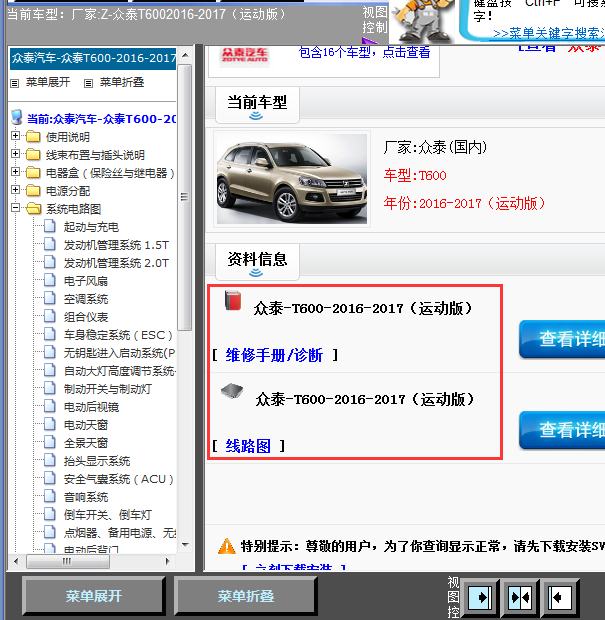Click the 当前:众泰汽车-众泰T600 root node
The height and width of the screenshot is (620, 605).
click(x=101, y=118)
